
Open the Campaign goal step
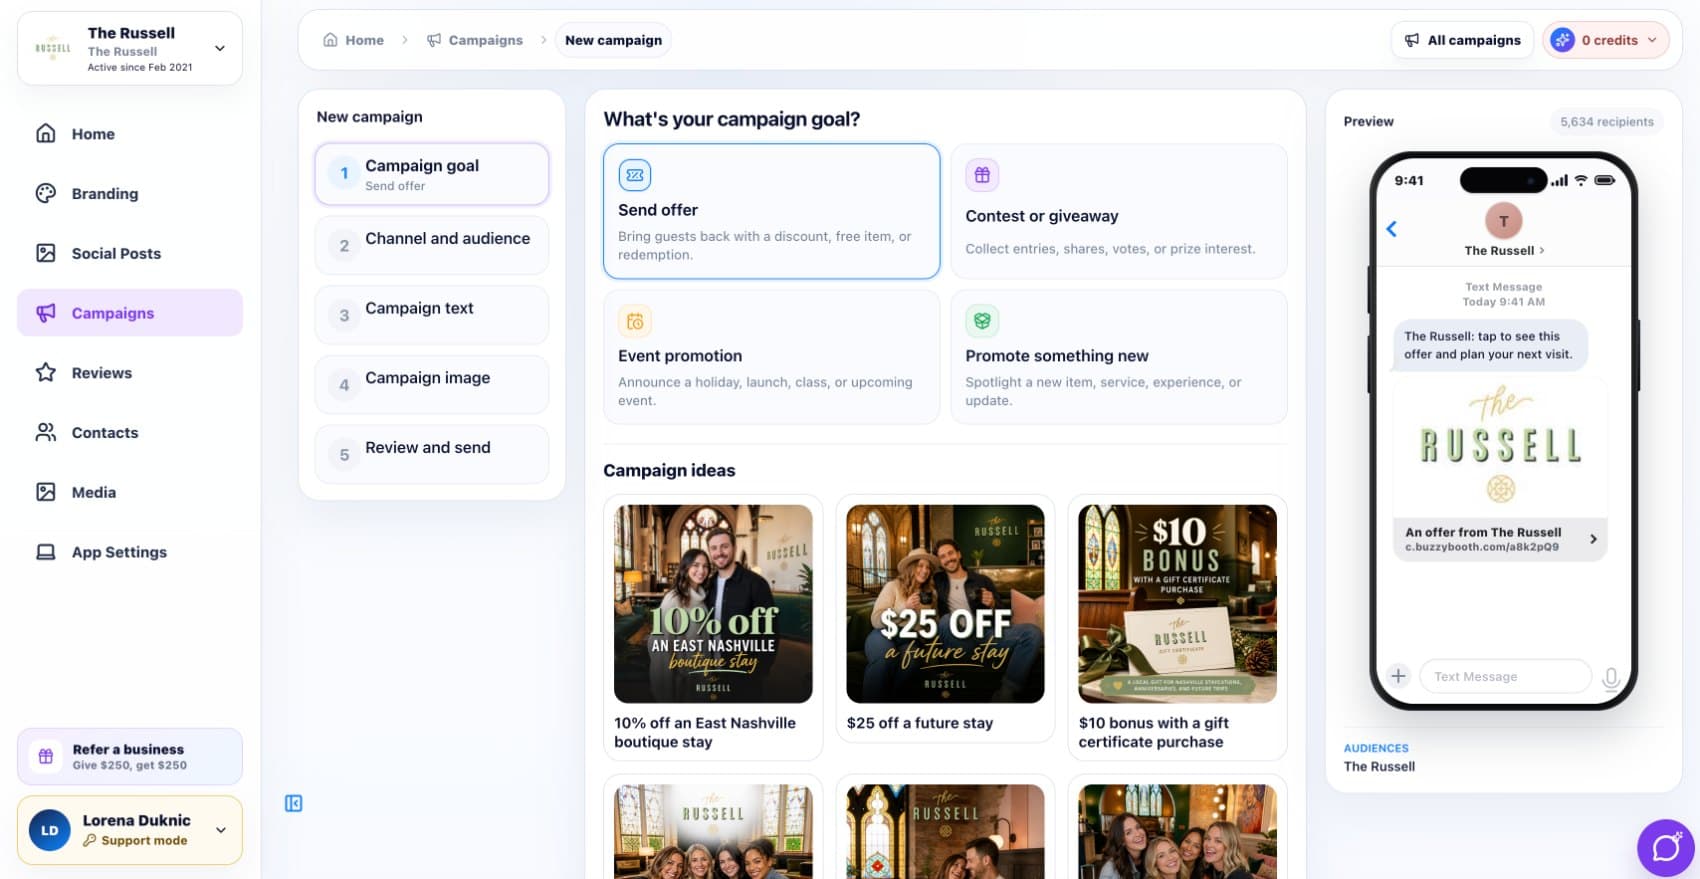(x=432, y=174)
